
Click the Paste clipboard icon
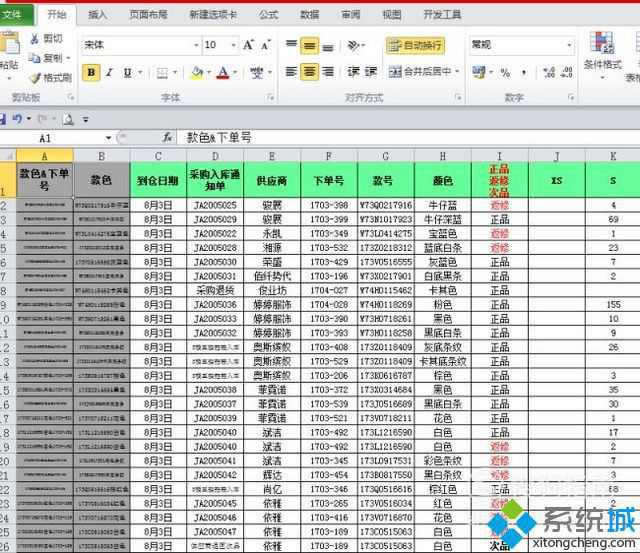coord(9,43)
